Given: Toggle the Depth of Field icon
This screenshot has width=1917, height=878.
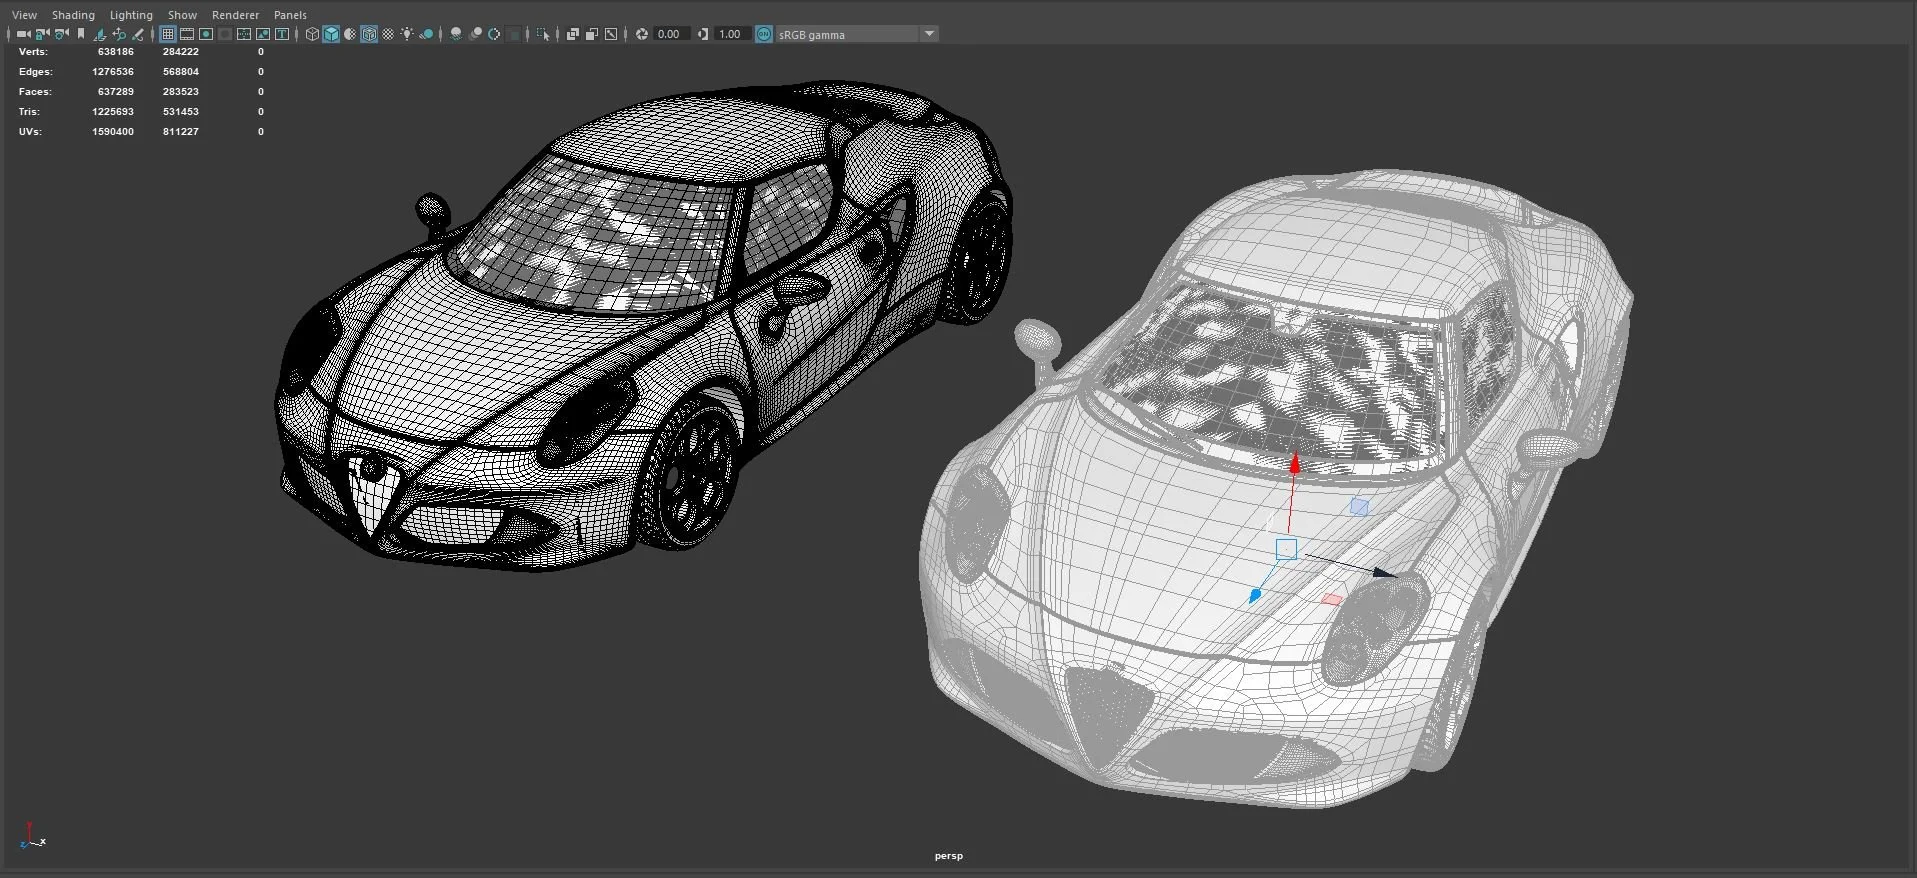Looking at the screenshot, I should [513, 34].
